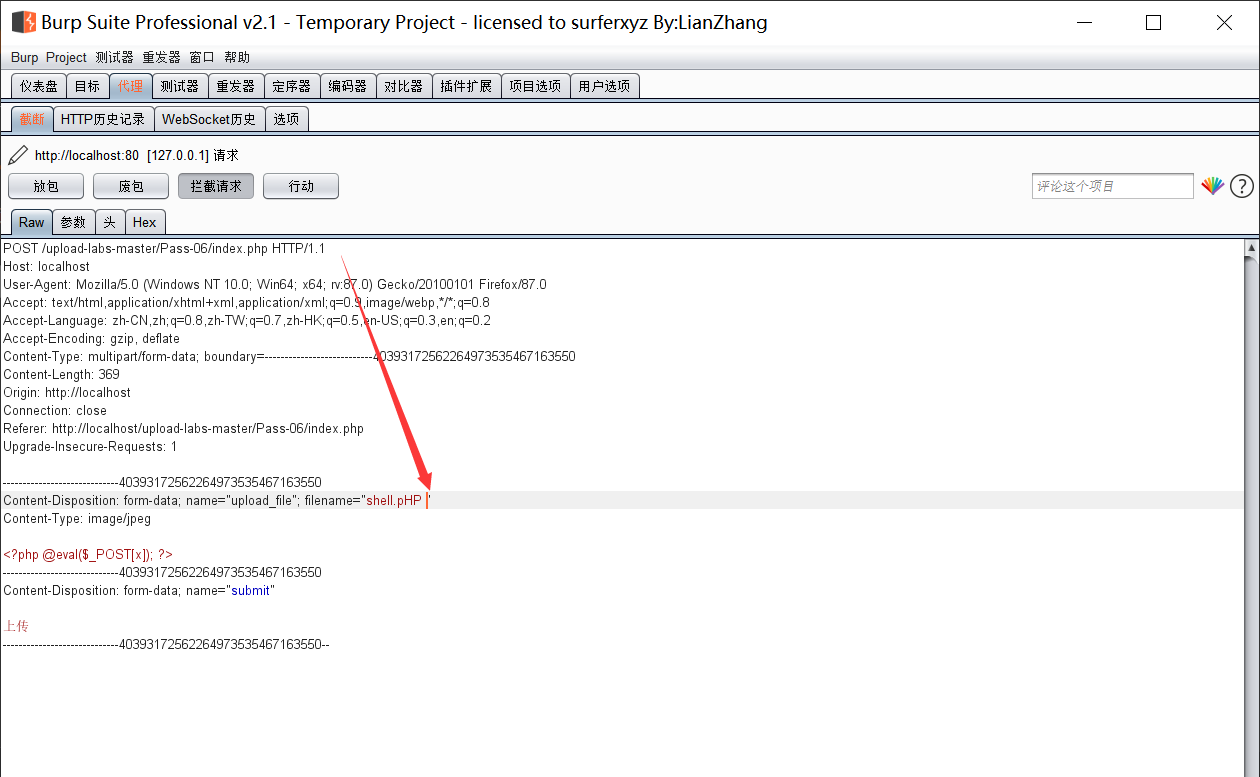Image resolution: width=1260 pixels, height=777 pixels.
Task: Click the 废包 drop button
Action: click(x=131, y=186)
